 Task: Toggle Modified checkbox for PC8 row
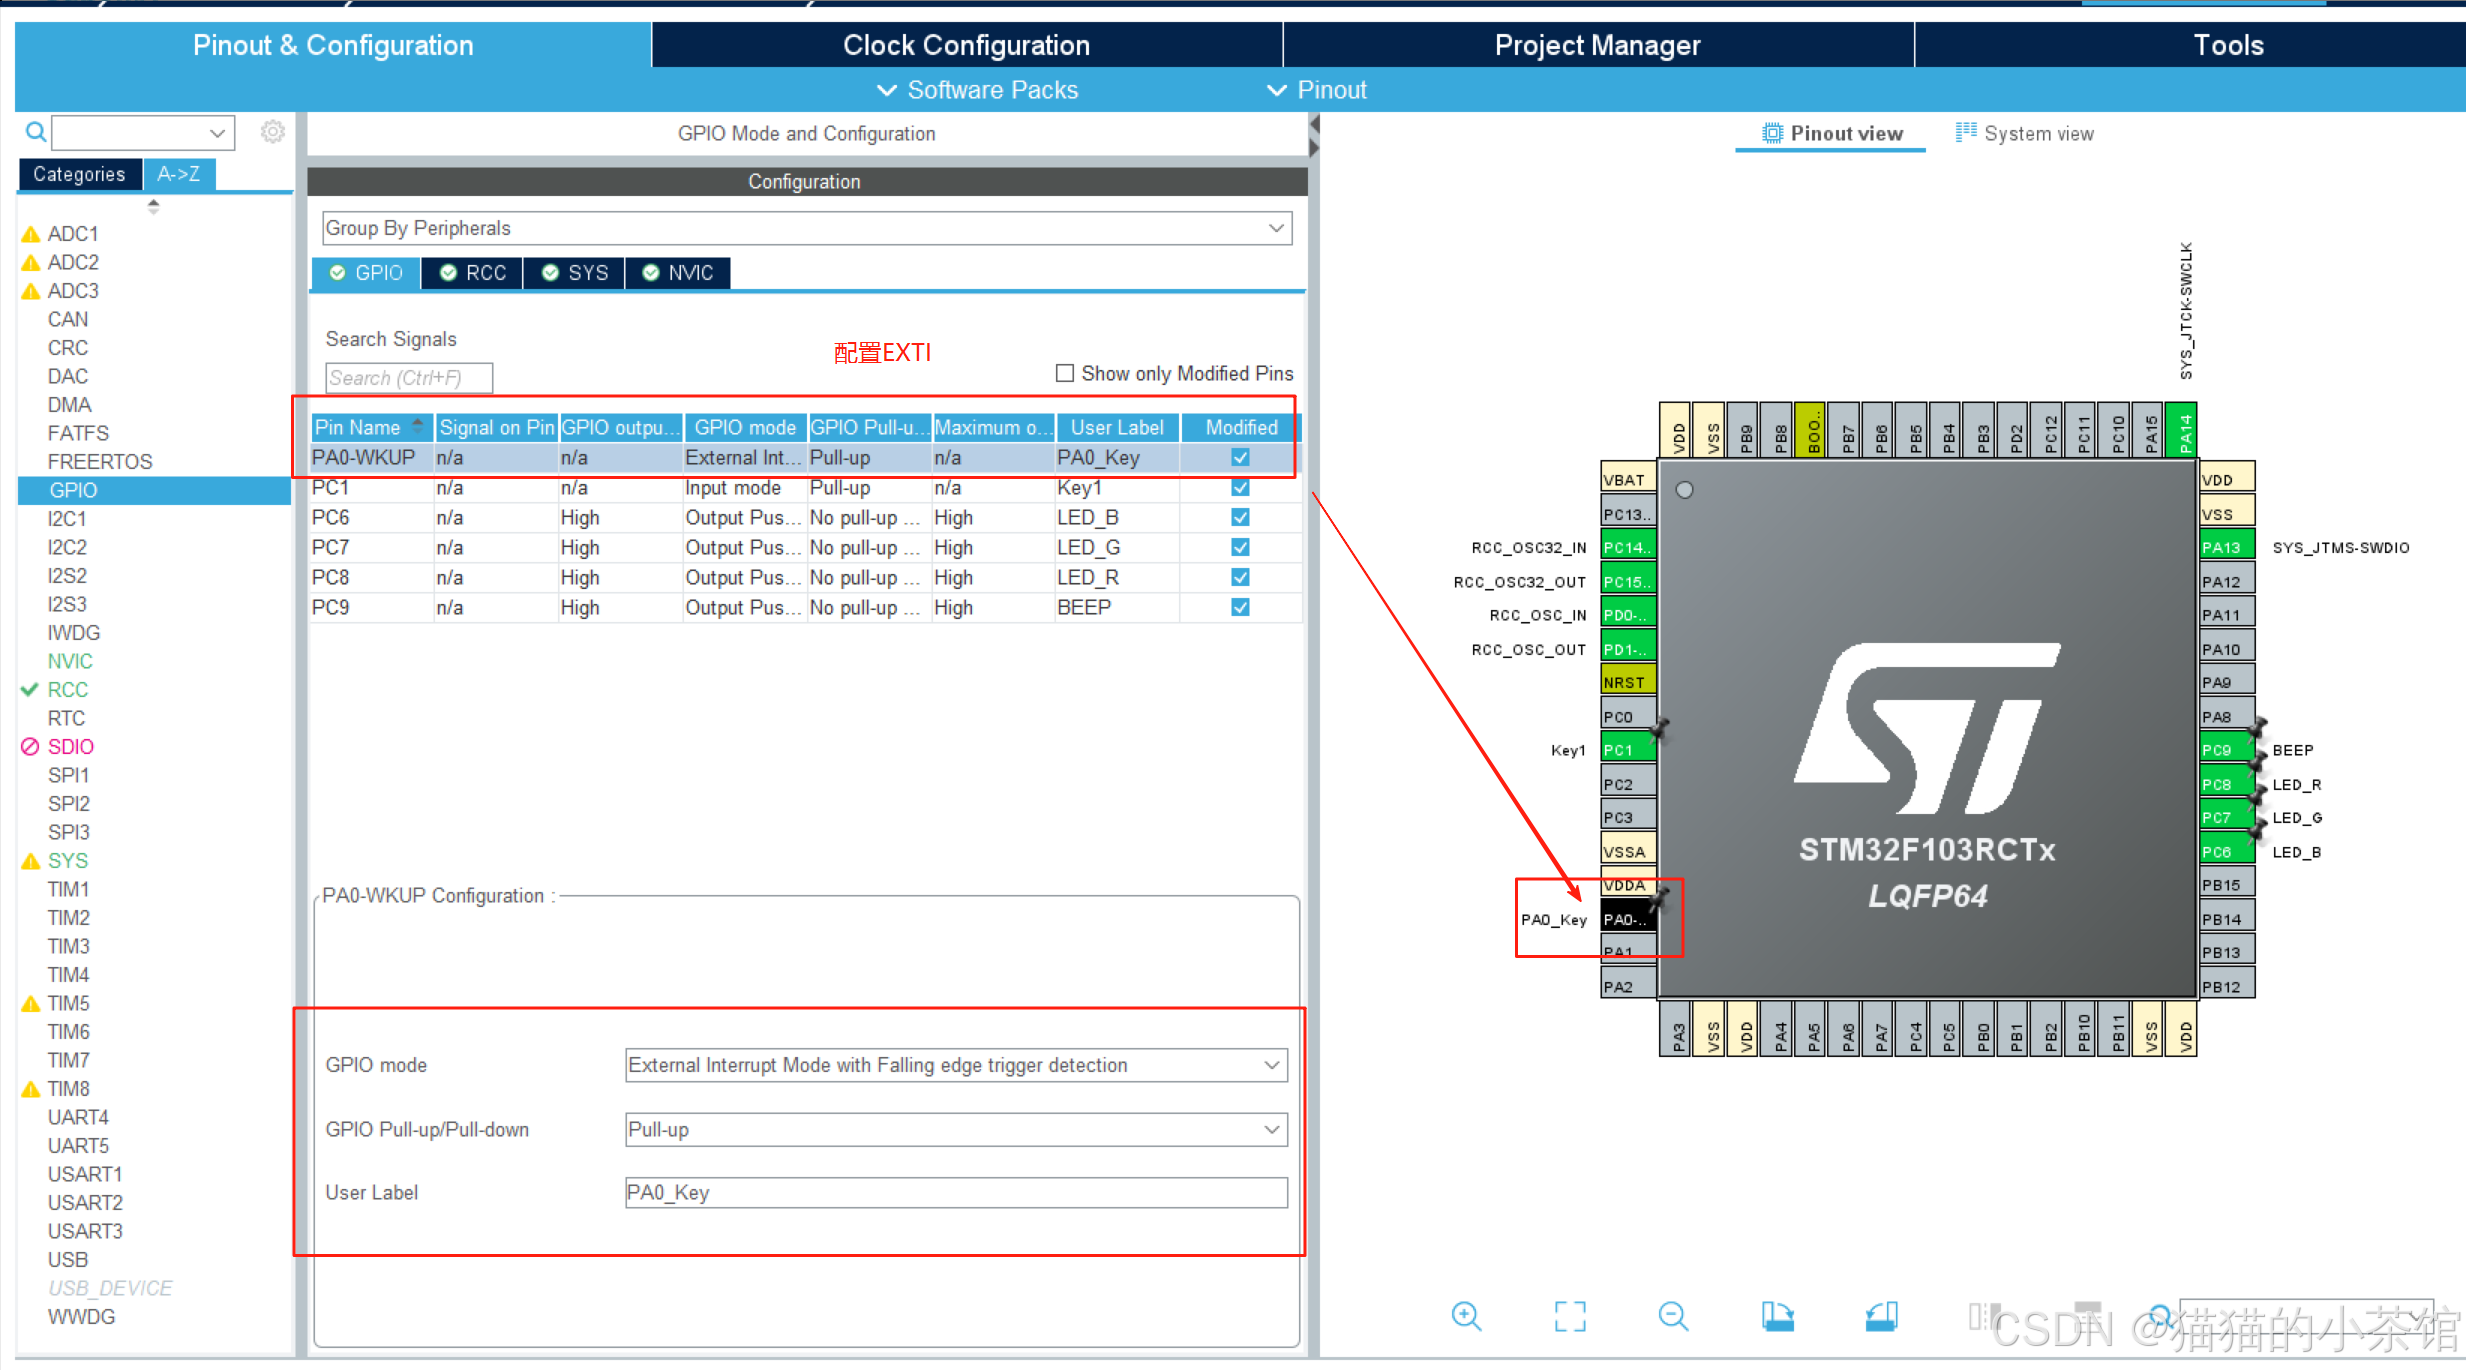point(1240,577)
